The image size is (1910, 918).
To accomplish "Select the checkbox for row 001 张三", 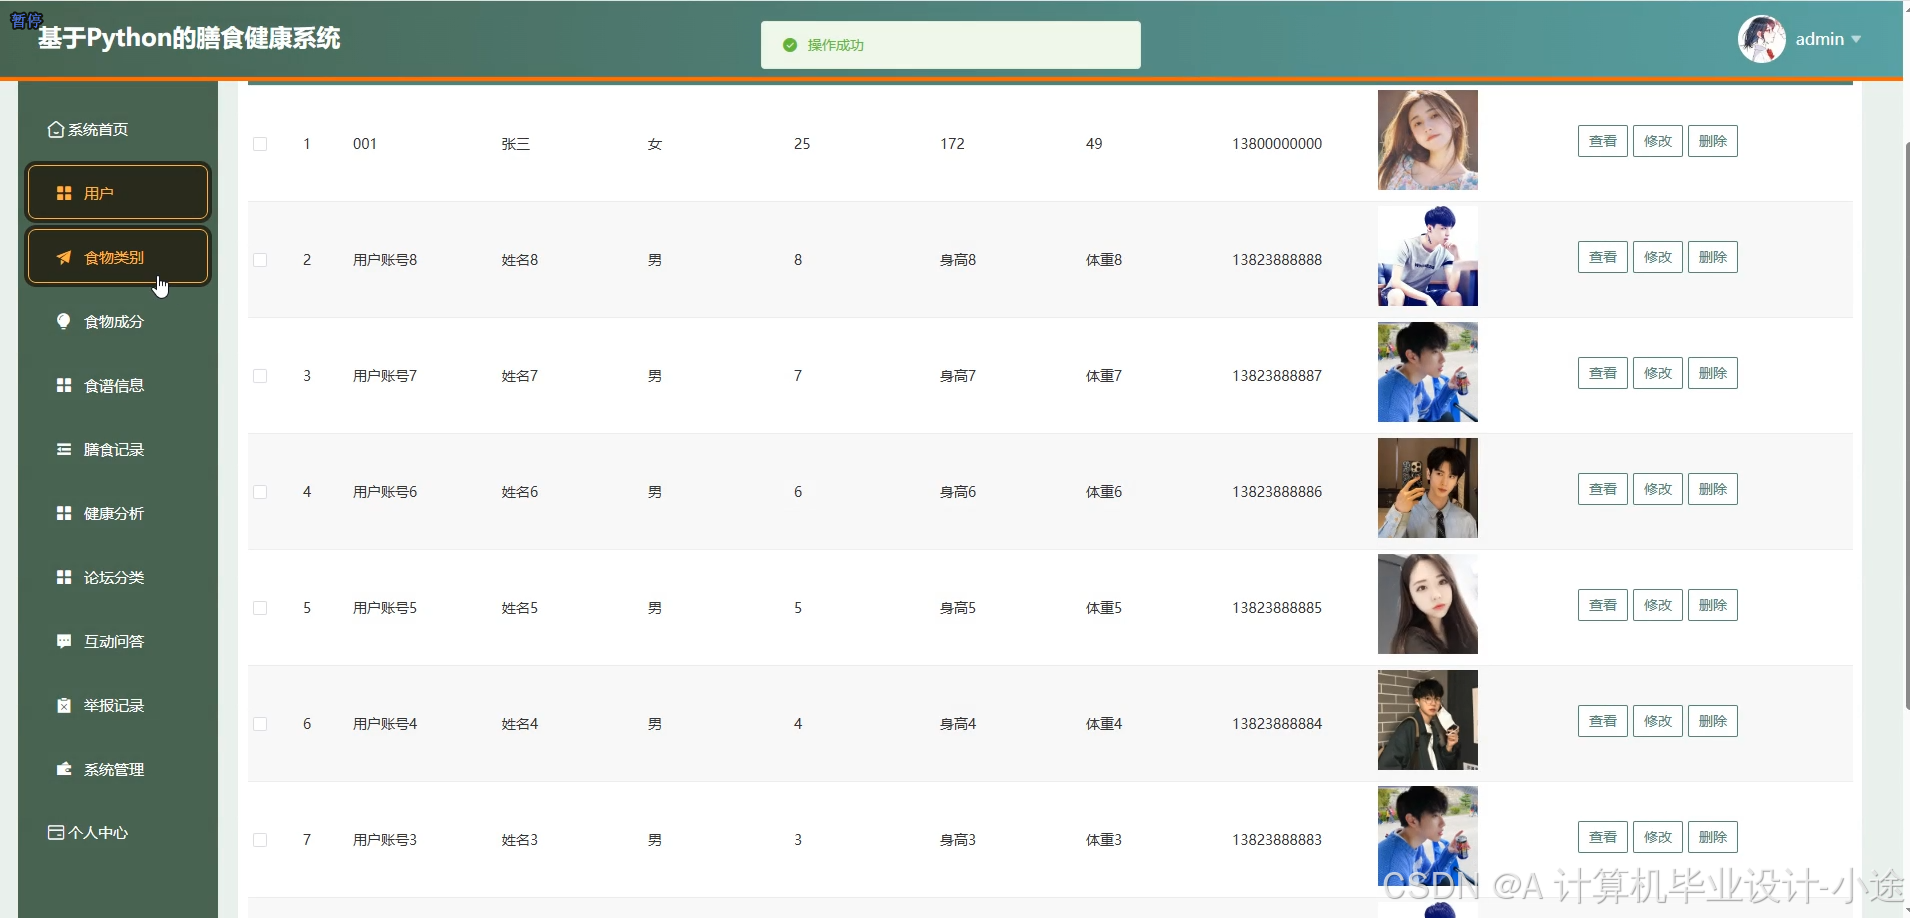I will pyautogui.click(x=260, y=144).
